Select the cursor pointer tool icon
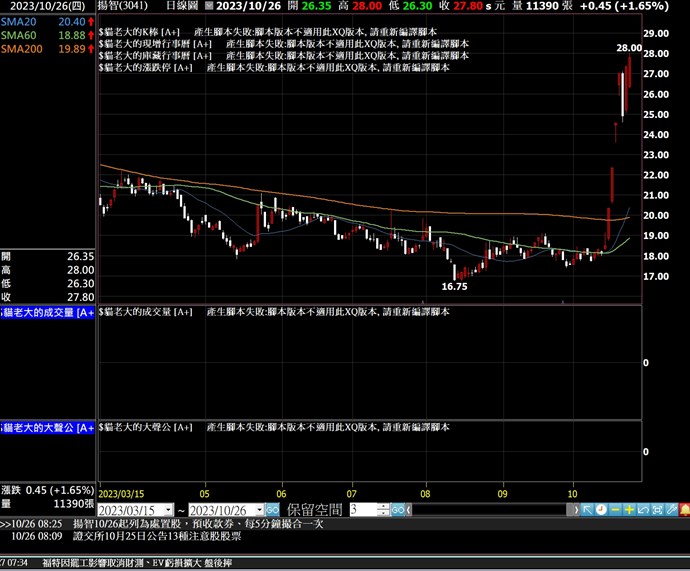 [587, 509]
